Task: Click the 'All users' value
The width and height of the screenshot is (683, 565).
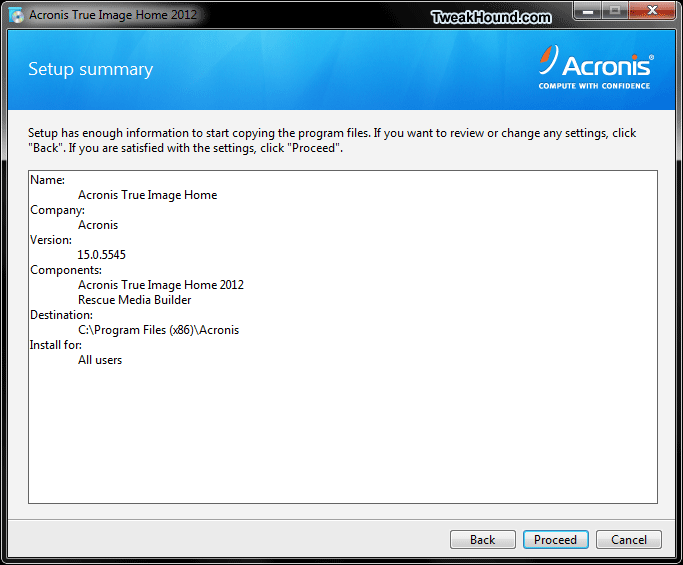Action: (100, 360)
